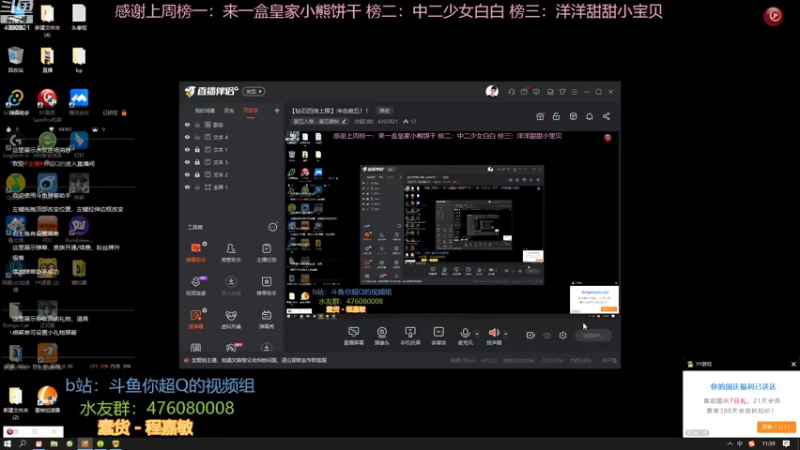Viewport: 800px width, 450px height.
Task: Open the mode switch pill next to logo
Action: (254, 91)
